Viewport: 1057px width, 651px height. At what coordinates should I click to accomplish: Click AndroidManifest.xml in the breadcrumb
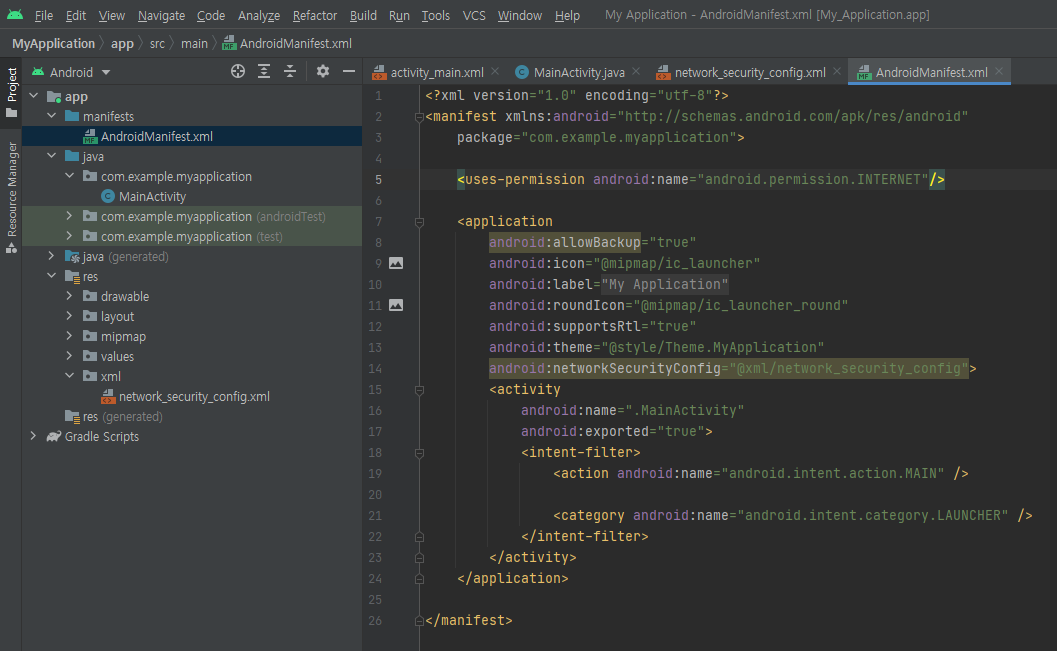pos(288,43)
